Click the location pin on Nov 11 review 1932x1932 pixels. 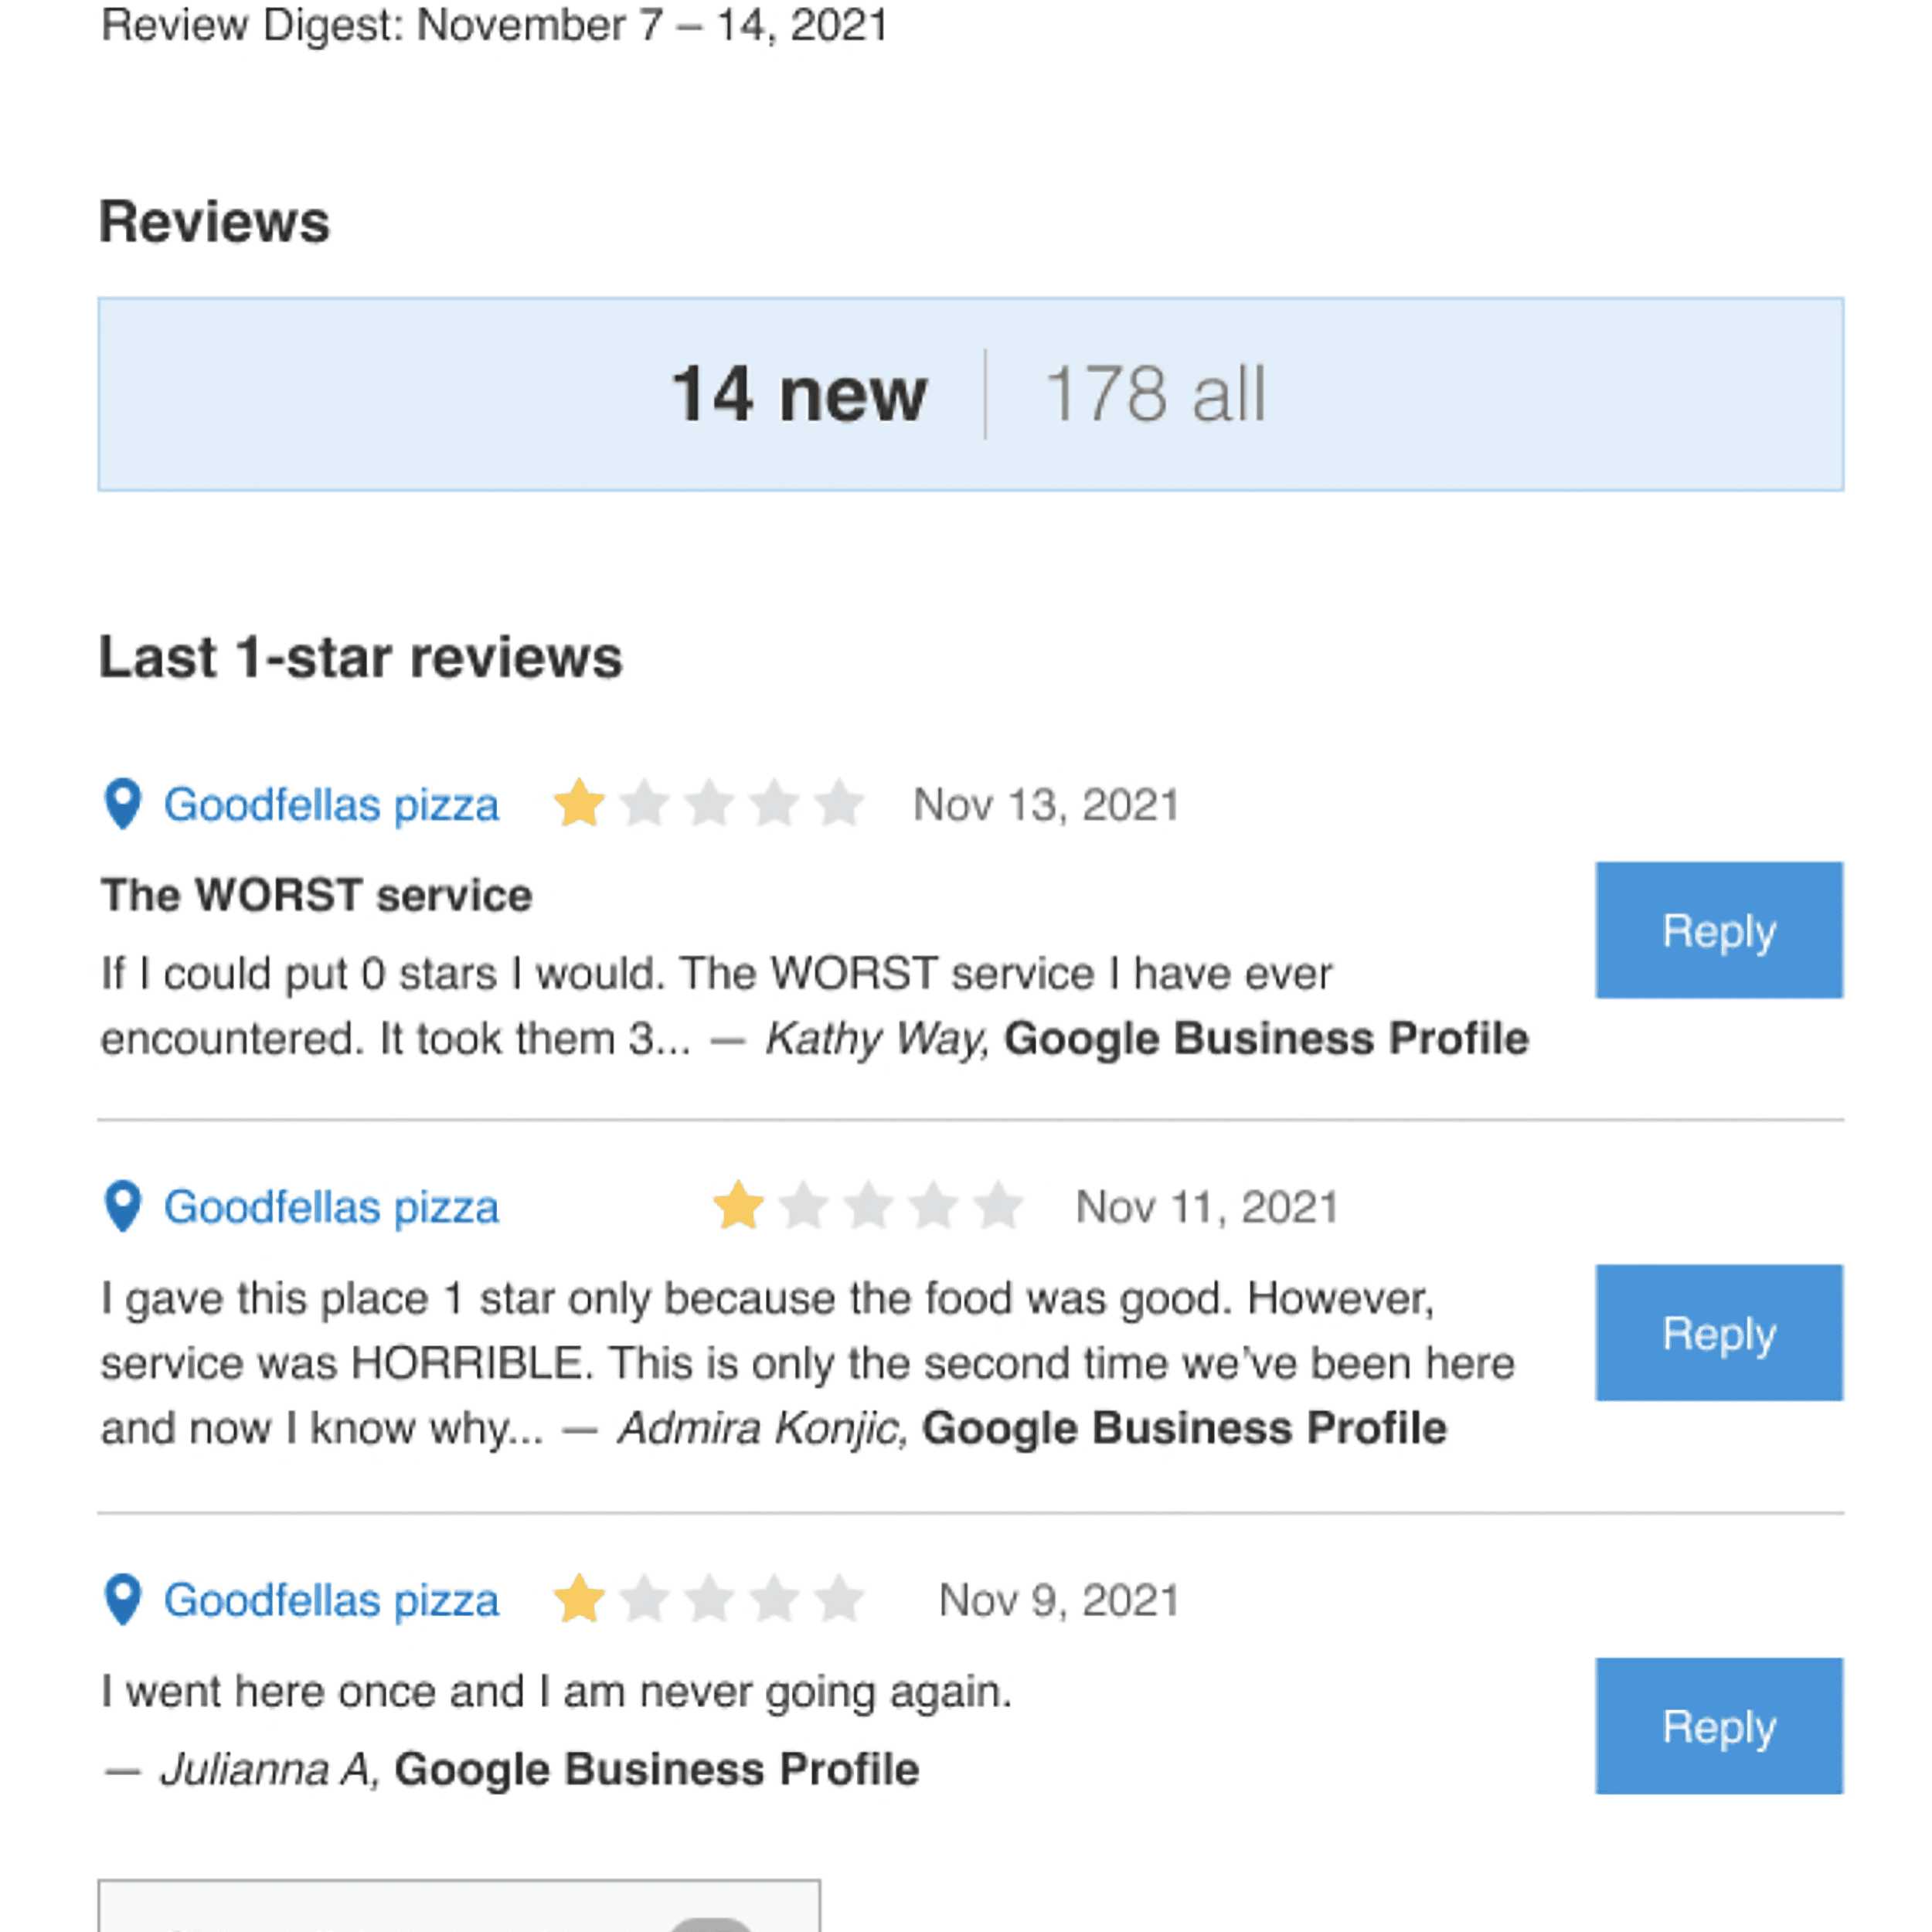(x=123, y=1206)
